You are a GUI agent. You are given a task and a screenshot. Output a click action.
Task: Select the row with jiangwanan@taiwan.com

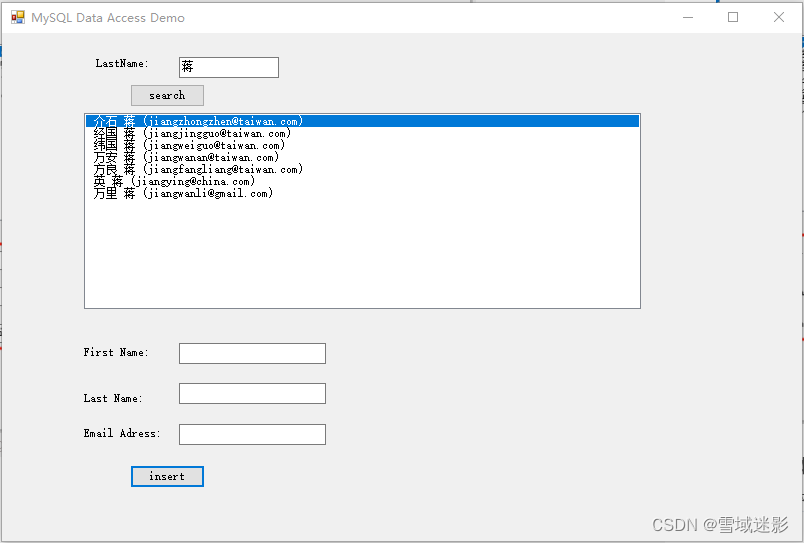click(x=363, y=157)
